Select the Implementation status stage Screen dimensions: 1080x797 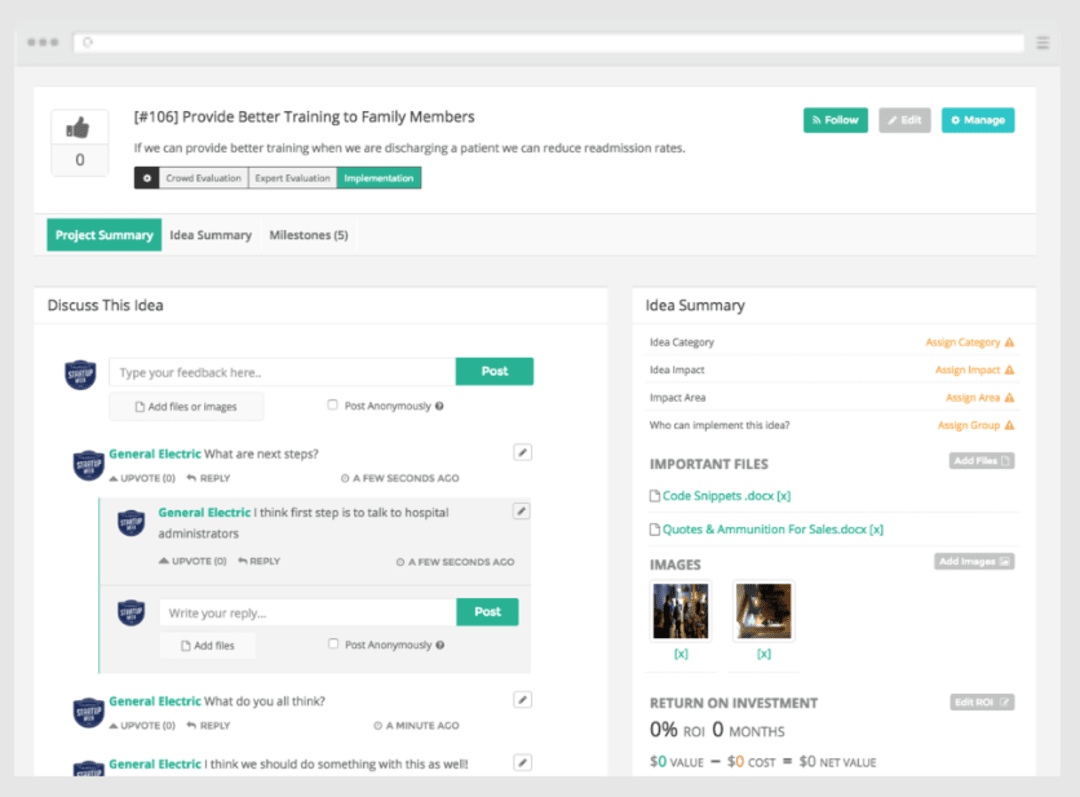tap(379, 178)
